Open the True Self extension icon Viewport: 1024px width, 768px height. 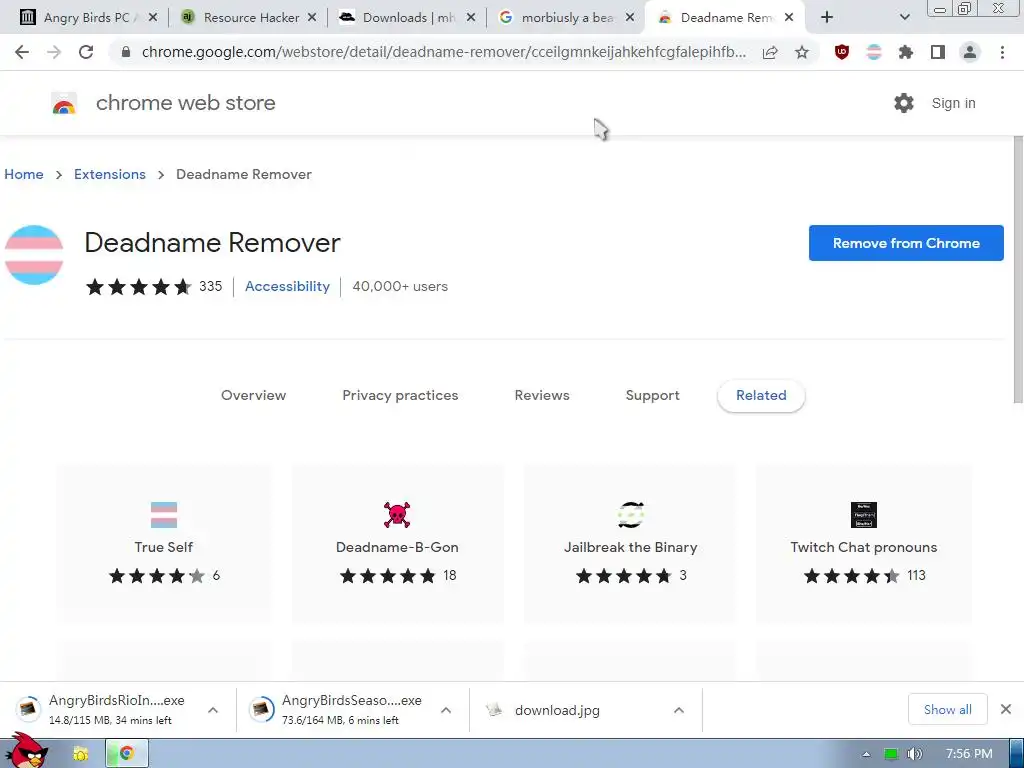click(164, 515)
